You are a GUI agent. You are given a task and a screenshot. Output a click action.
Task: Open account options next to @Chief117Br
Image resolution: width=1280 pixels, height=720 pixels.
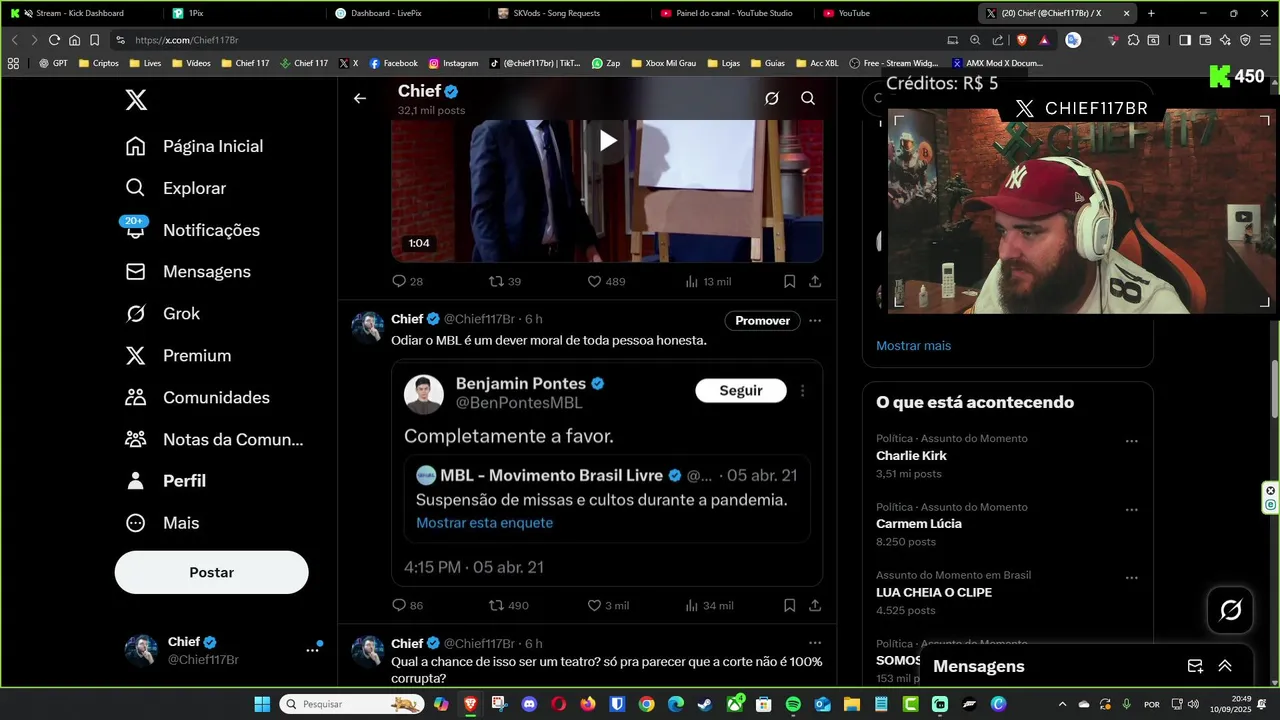point(312,650)
